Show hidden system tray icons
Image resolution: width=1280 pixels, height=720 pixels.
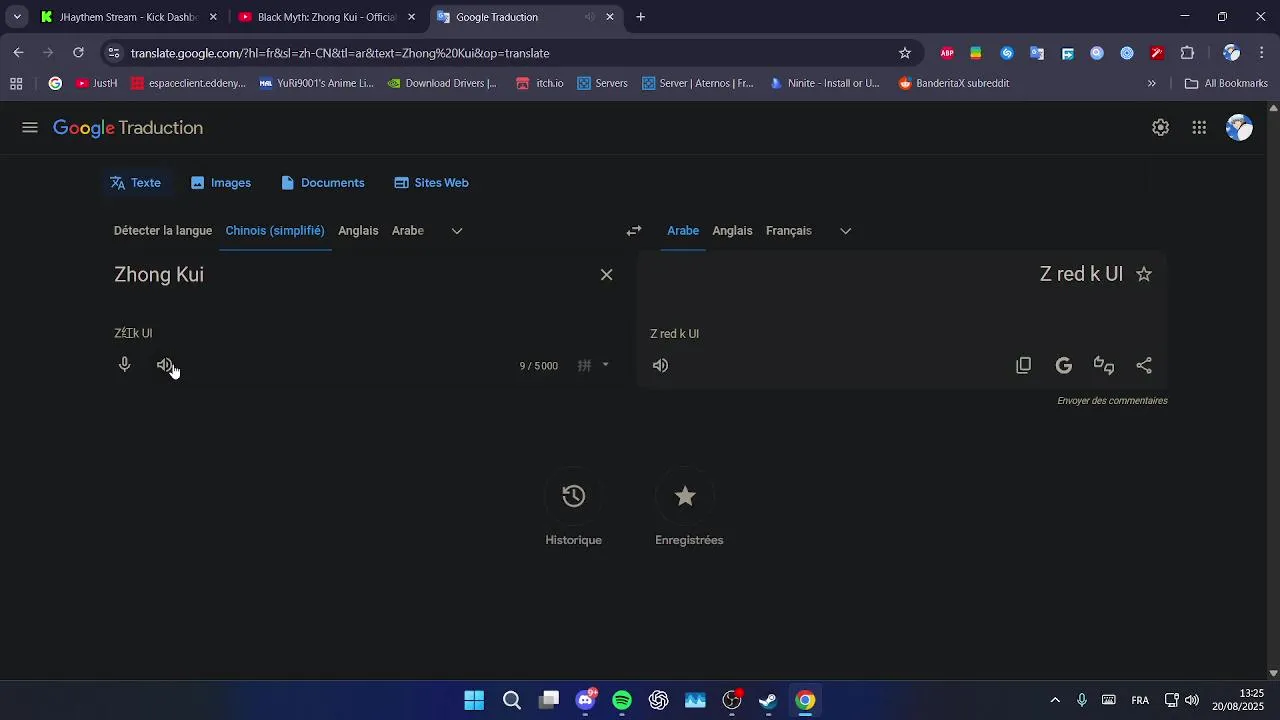pyautogui.click(x=1054, y=700)
